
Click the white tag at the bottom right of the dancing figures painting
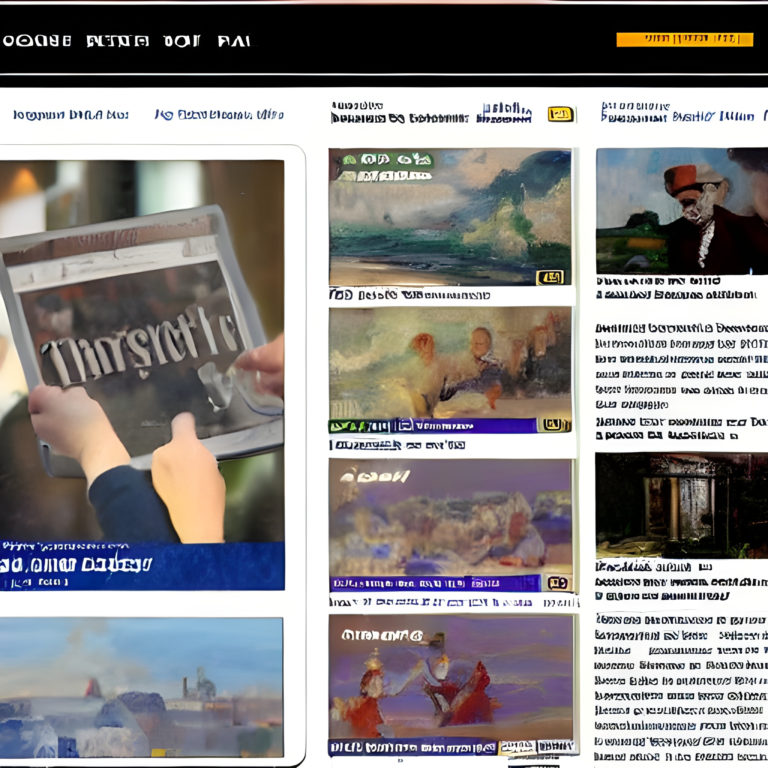[x=555, y=747]
